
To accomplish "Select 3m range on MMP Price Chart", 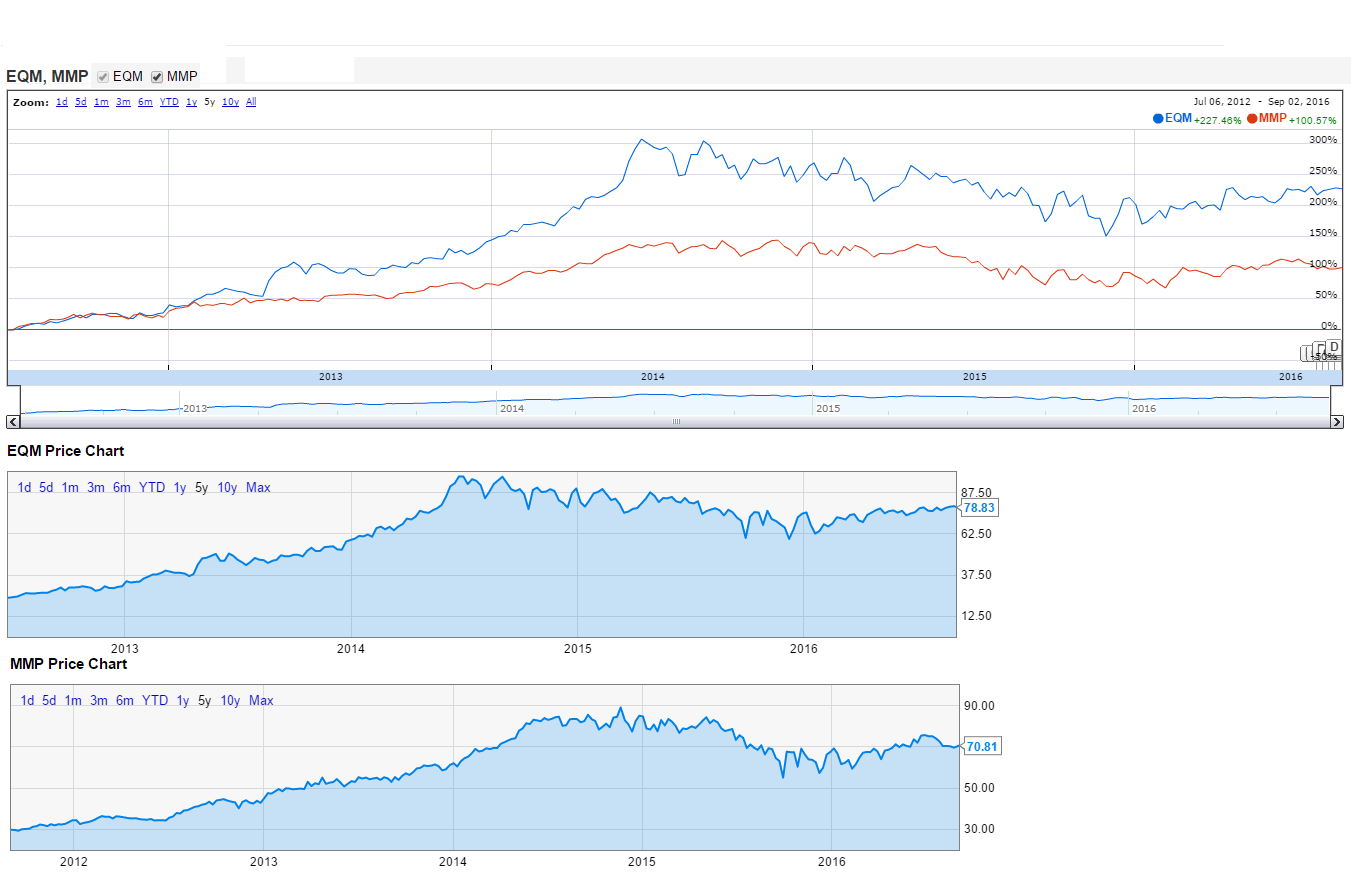I will point(99,701).
